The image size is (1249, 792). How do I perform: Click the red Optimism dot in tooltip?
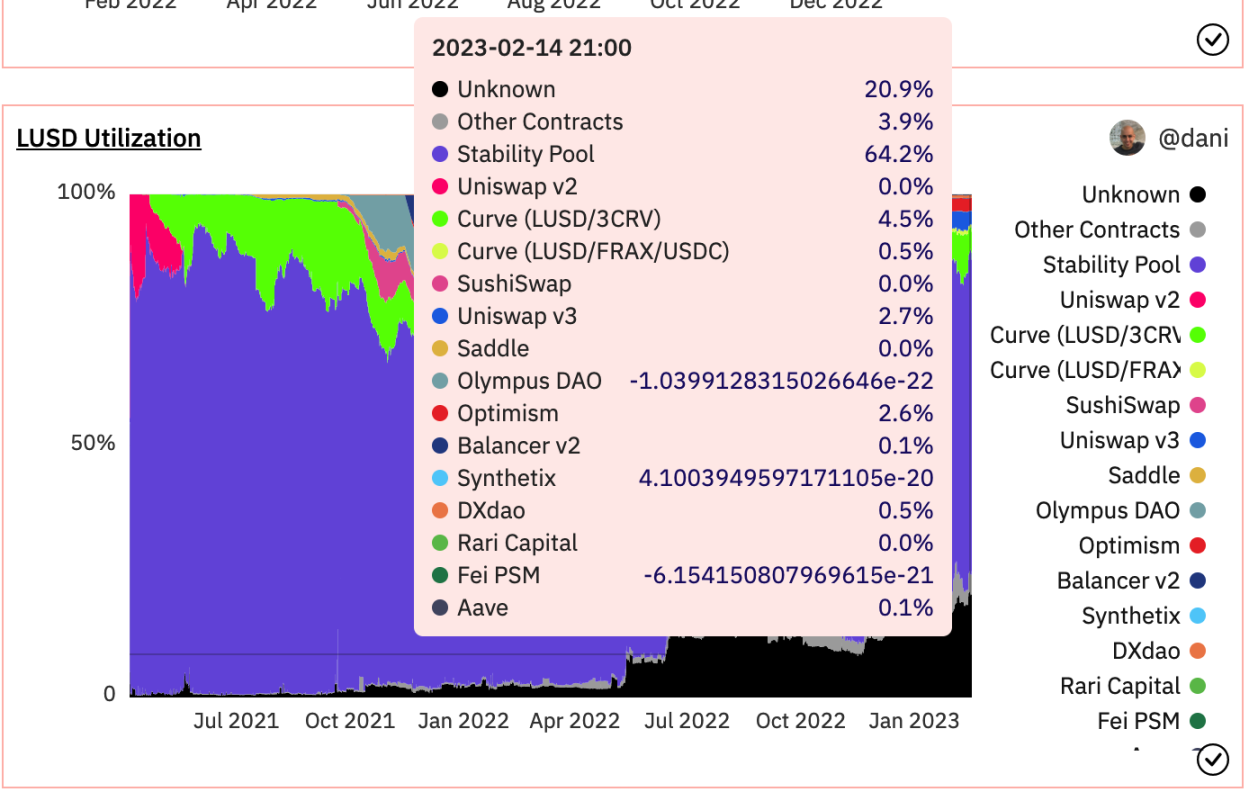[x=439, y=414]
